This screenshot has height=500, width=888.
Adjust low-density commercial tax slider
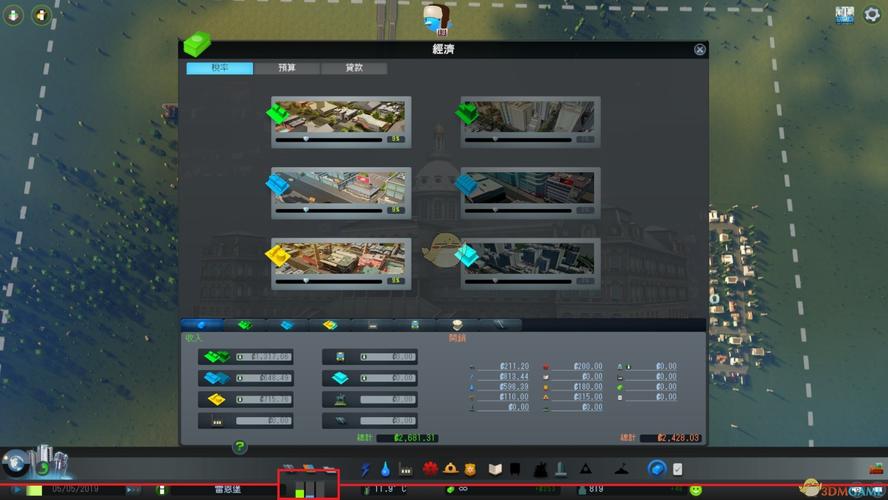coord(328,210)
